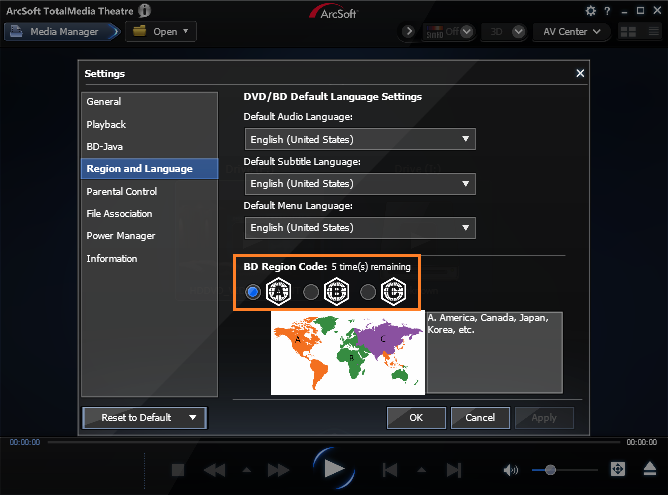
Task: Click the Previous chapter icon
Action: (390, 469)
